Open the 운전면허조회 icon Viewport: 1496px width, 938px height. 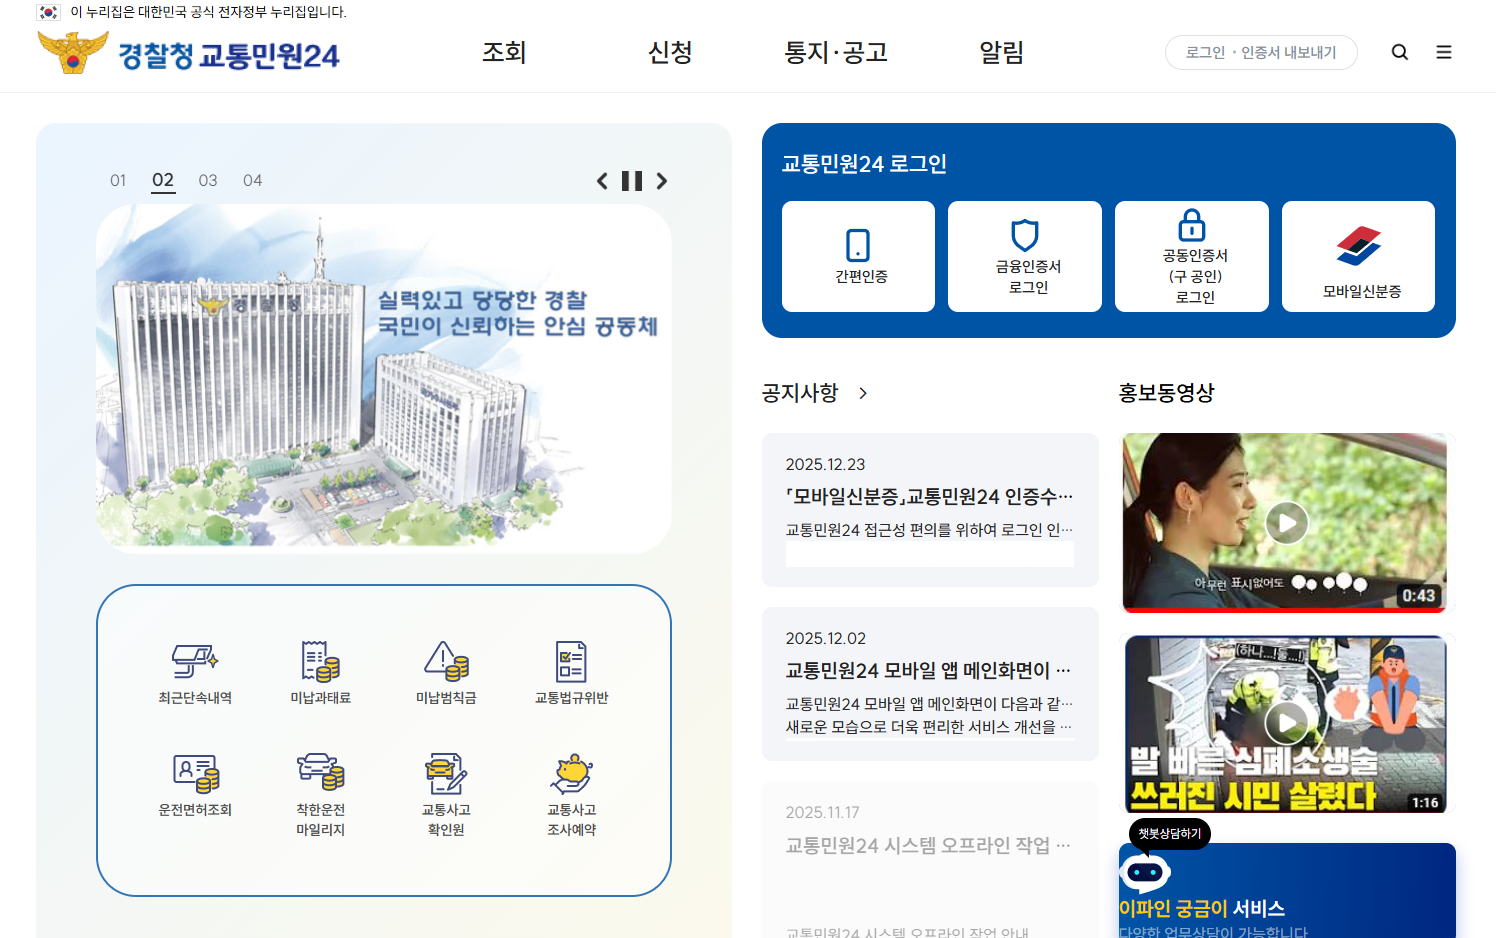click(195, 785)
